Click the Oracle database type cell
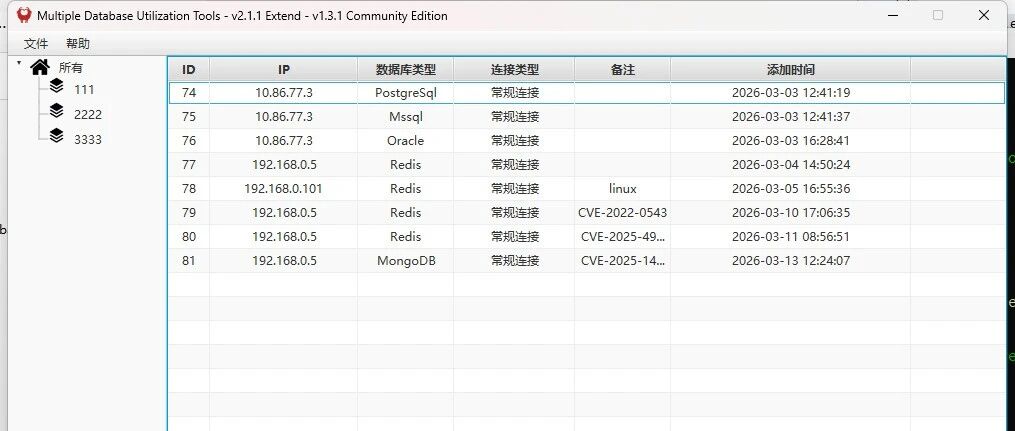The height and width of the screenshot is (431, 1015). pyautogui.click(x=406, y=140)
